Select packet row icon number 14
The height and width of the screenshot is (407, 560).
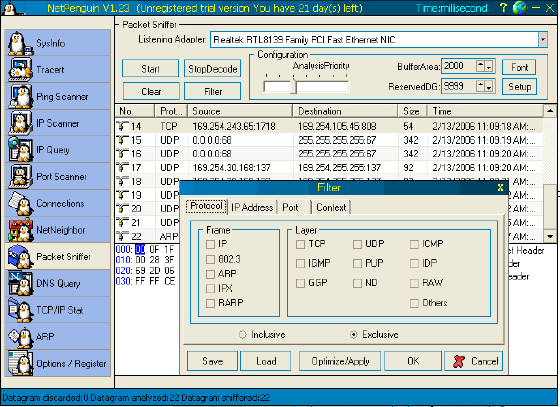tap(122, 126)
